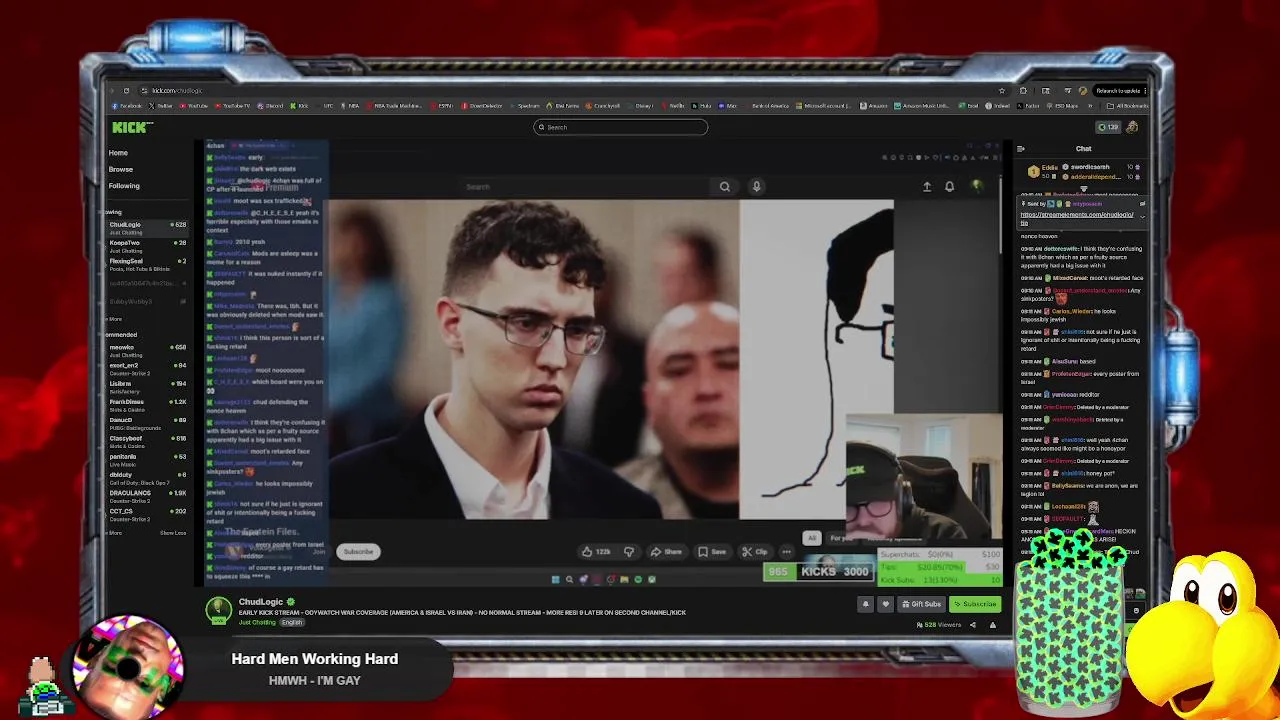Click the notification bell above embedded video
The height and width of the screenshot is (720, 1280).
coord(950,186)
